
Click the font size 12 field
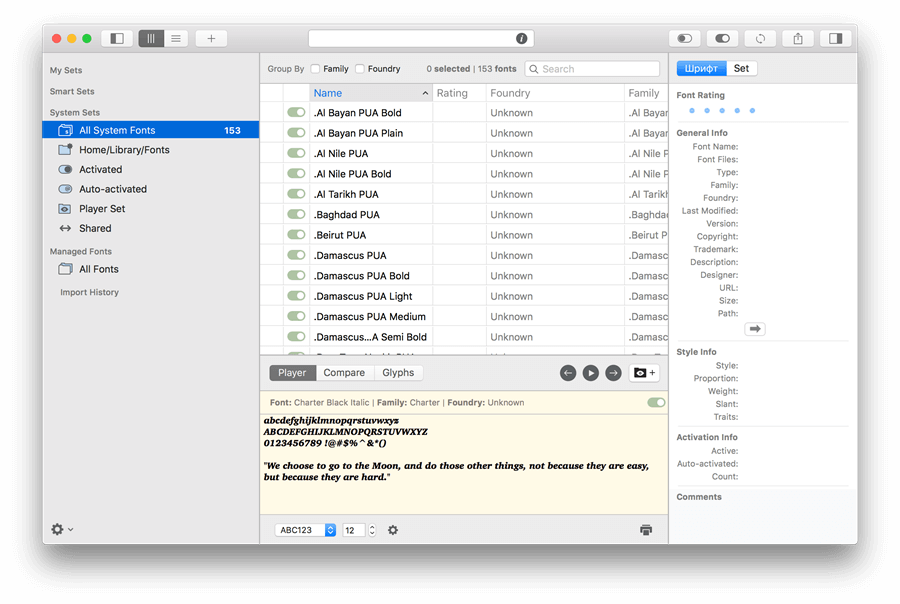[354, 530]
